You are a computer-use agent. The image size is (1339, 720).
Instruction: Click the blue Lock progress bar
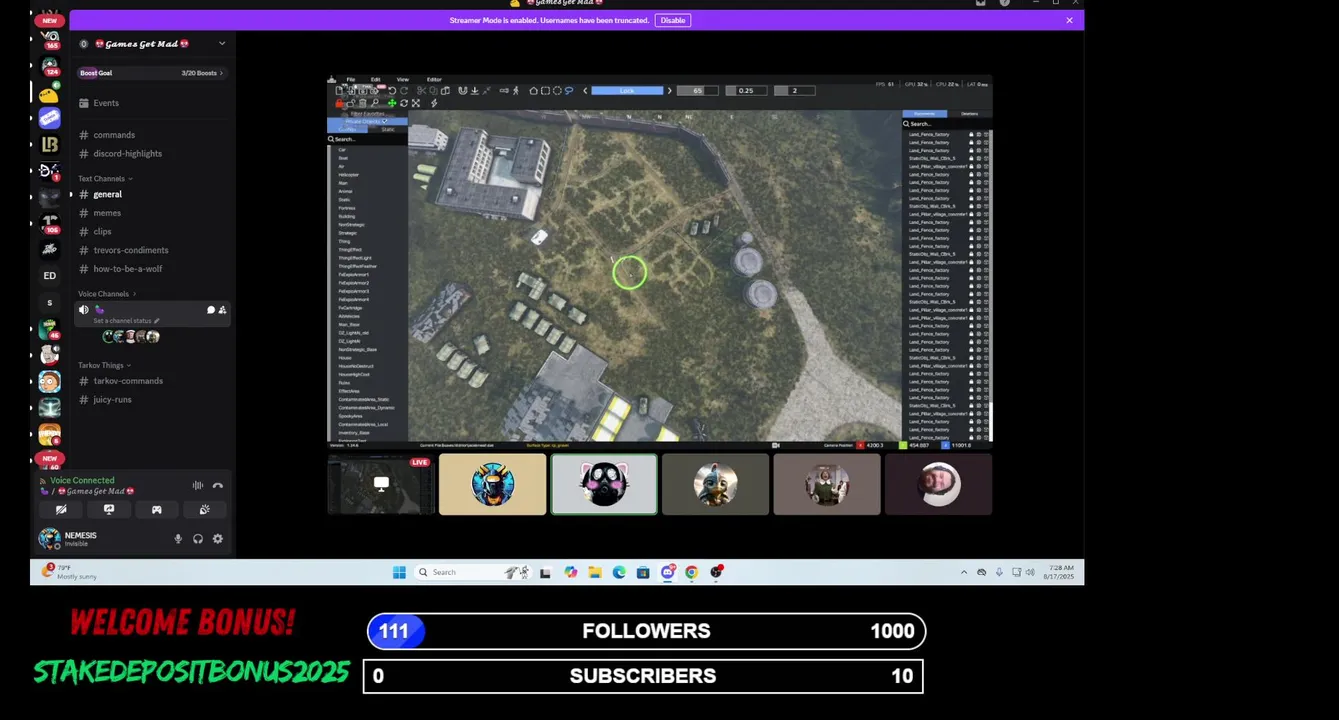point(627,90)
